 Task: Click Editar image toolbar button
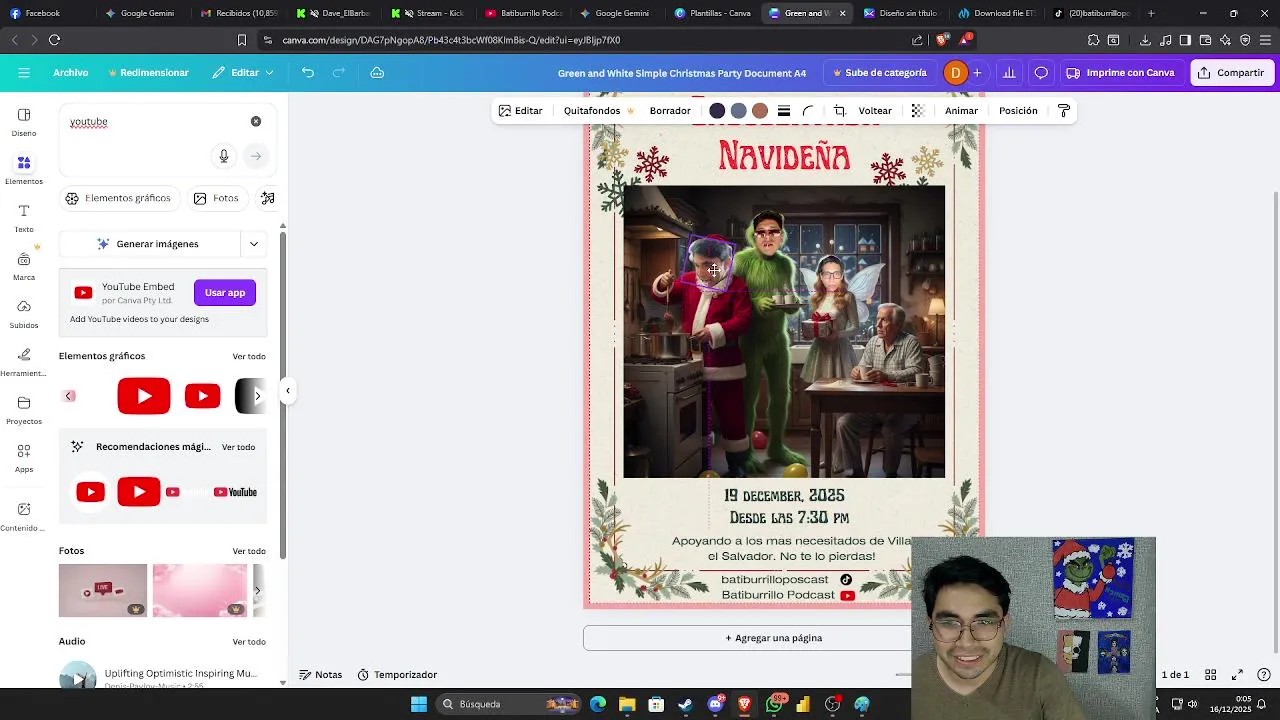521,111
